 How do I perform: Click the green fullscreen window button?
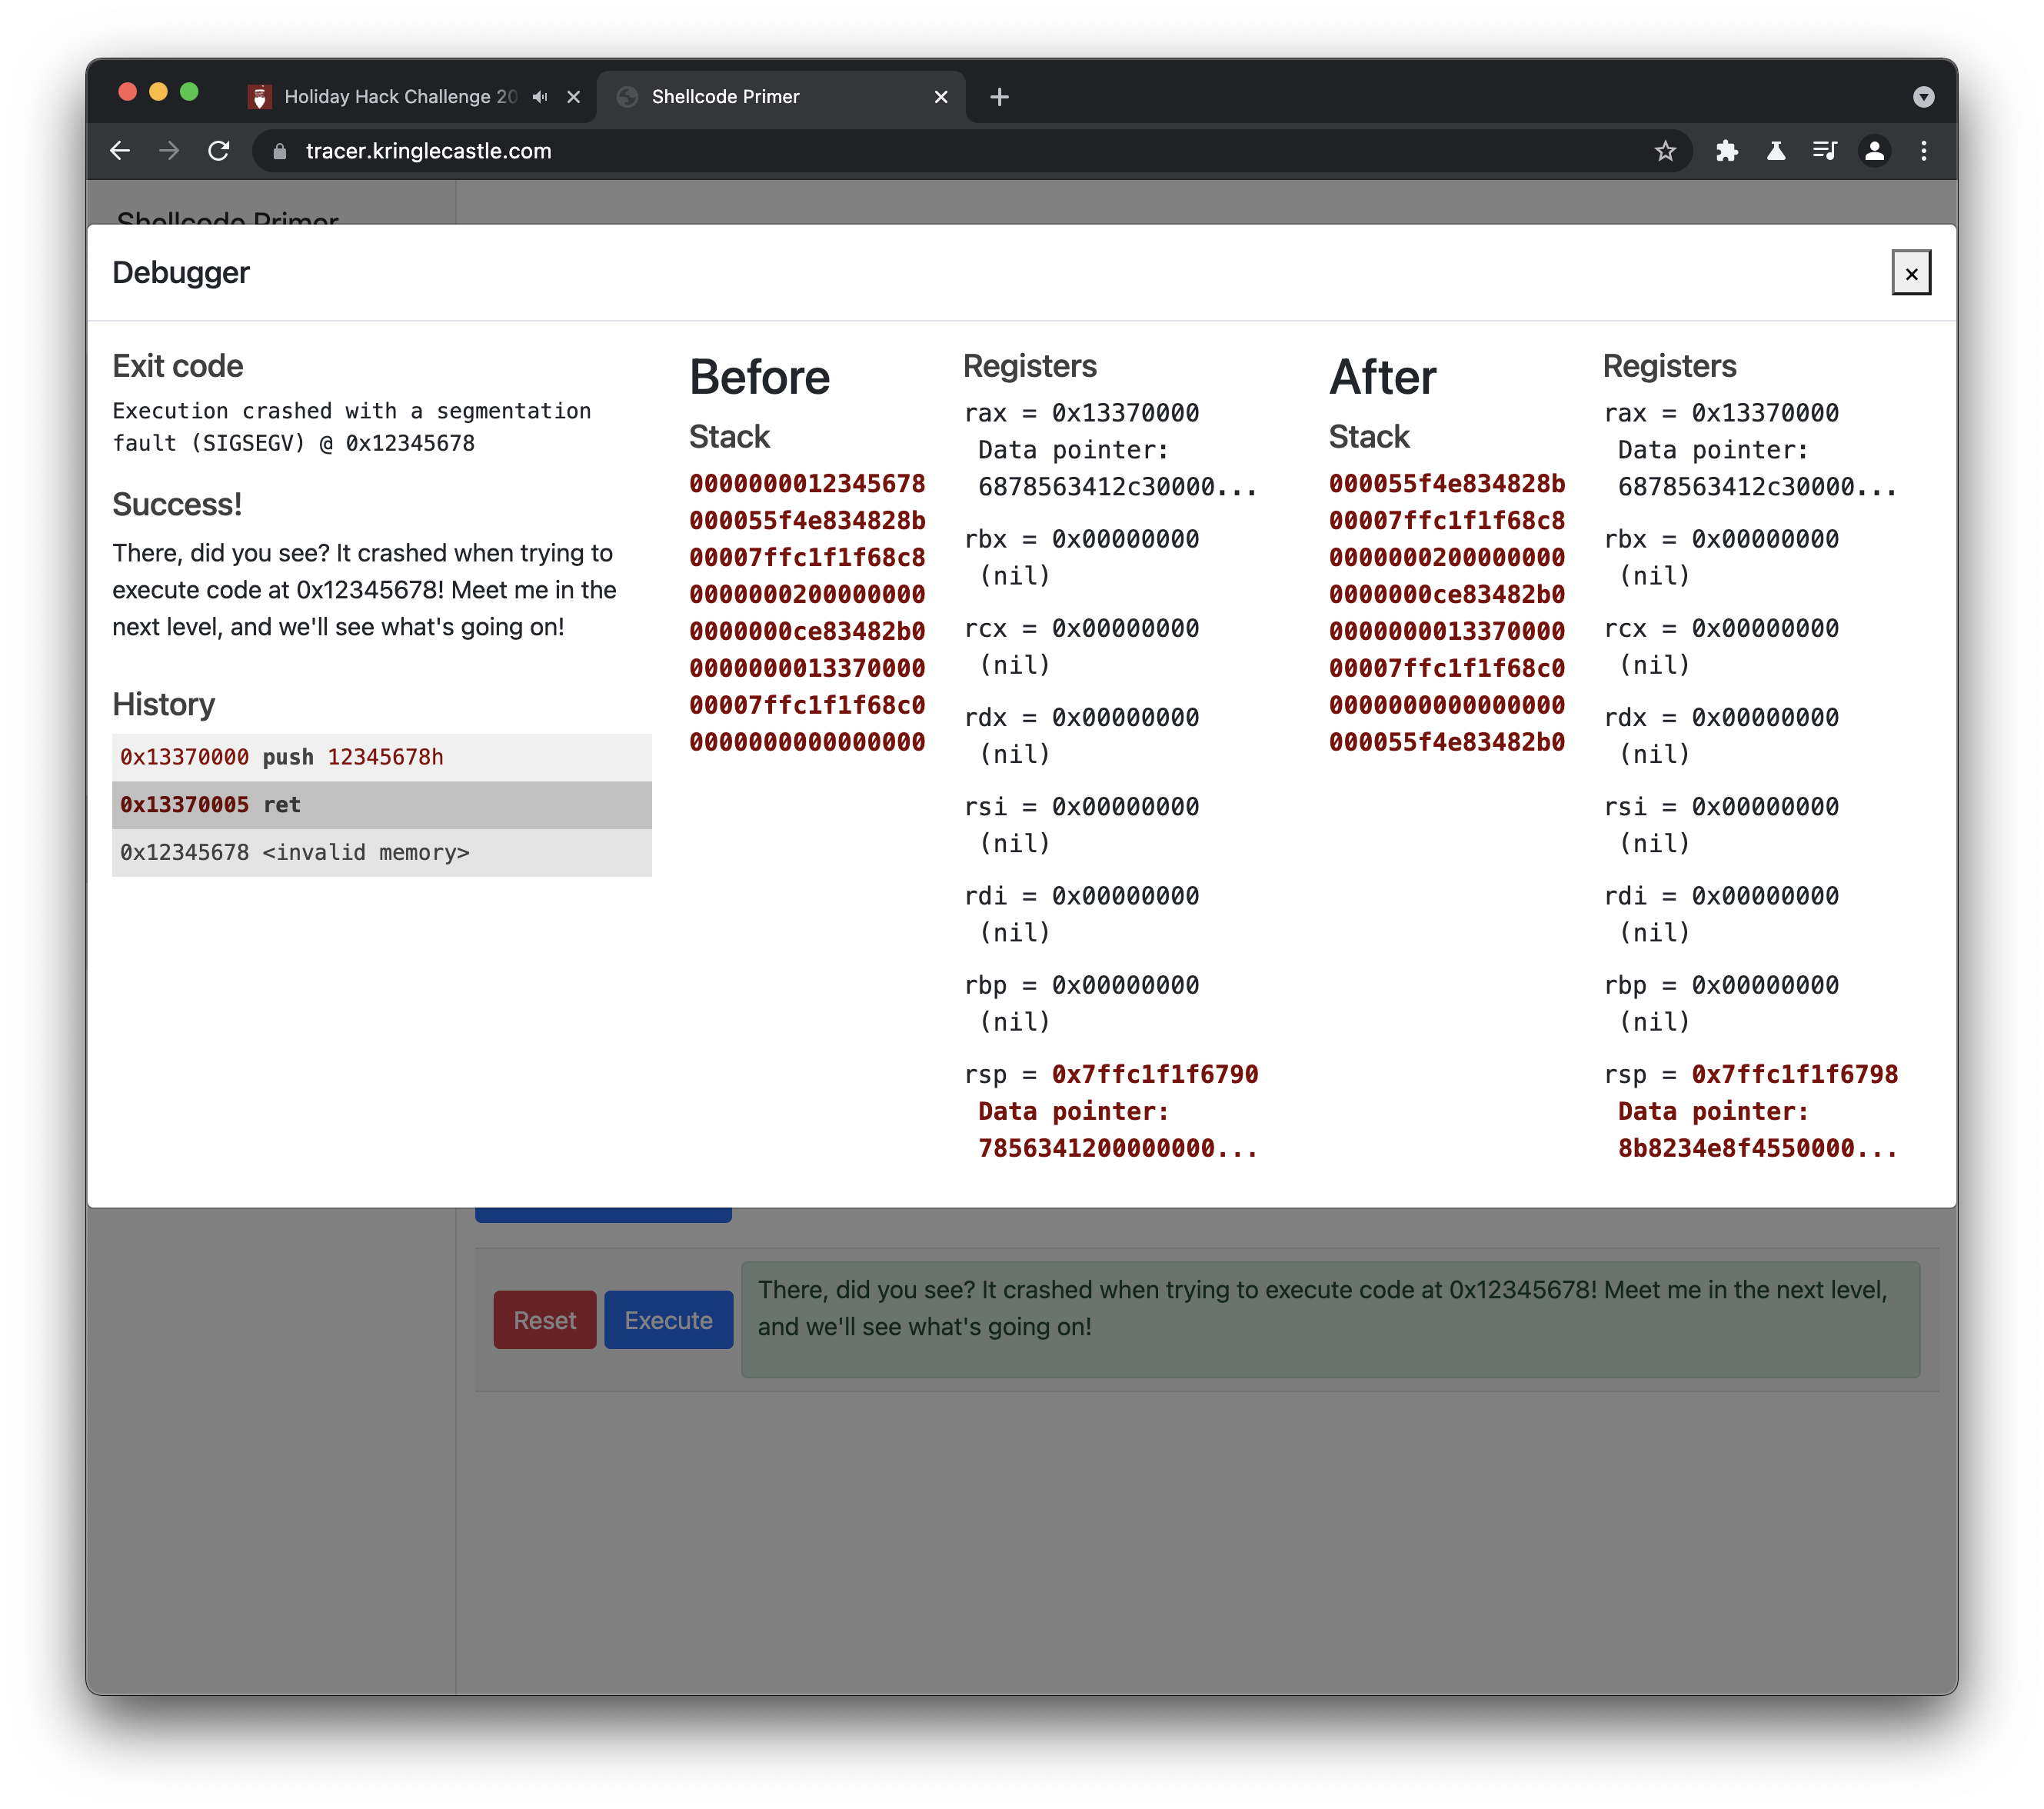189,92
